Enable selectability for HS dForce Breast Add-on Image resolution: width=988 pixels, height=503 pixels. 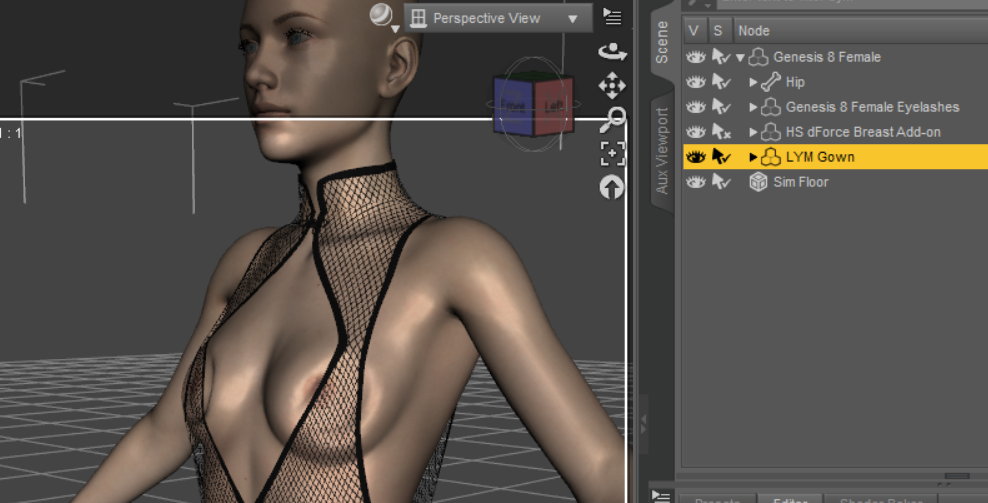pos(721,132)
